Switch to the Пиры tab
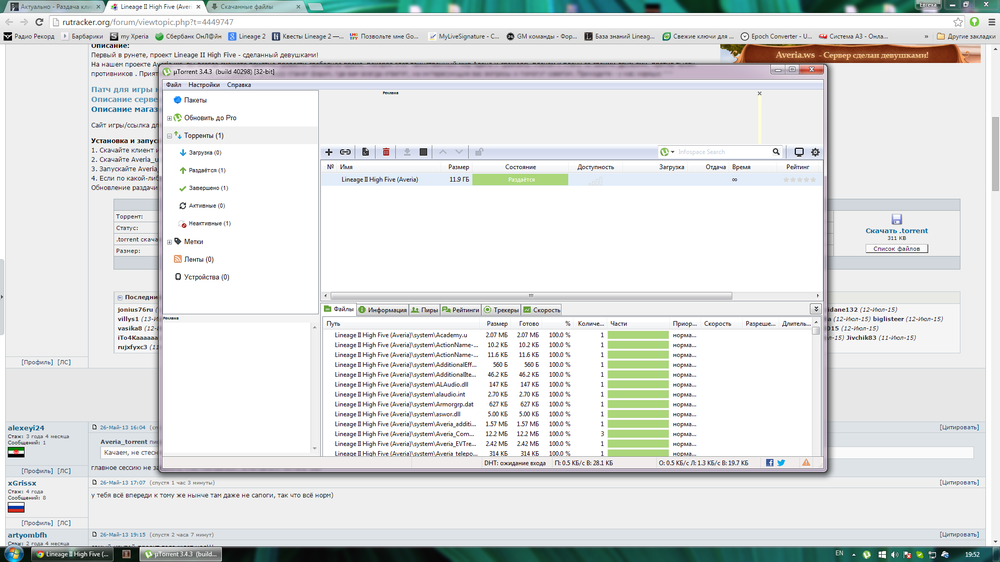The height and width of the screenshot is (562, 1000). (425, 310)
